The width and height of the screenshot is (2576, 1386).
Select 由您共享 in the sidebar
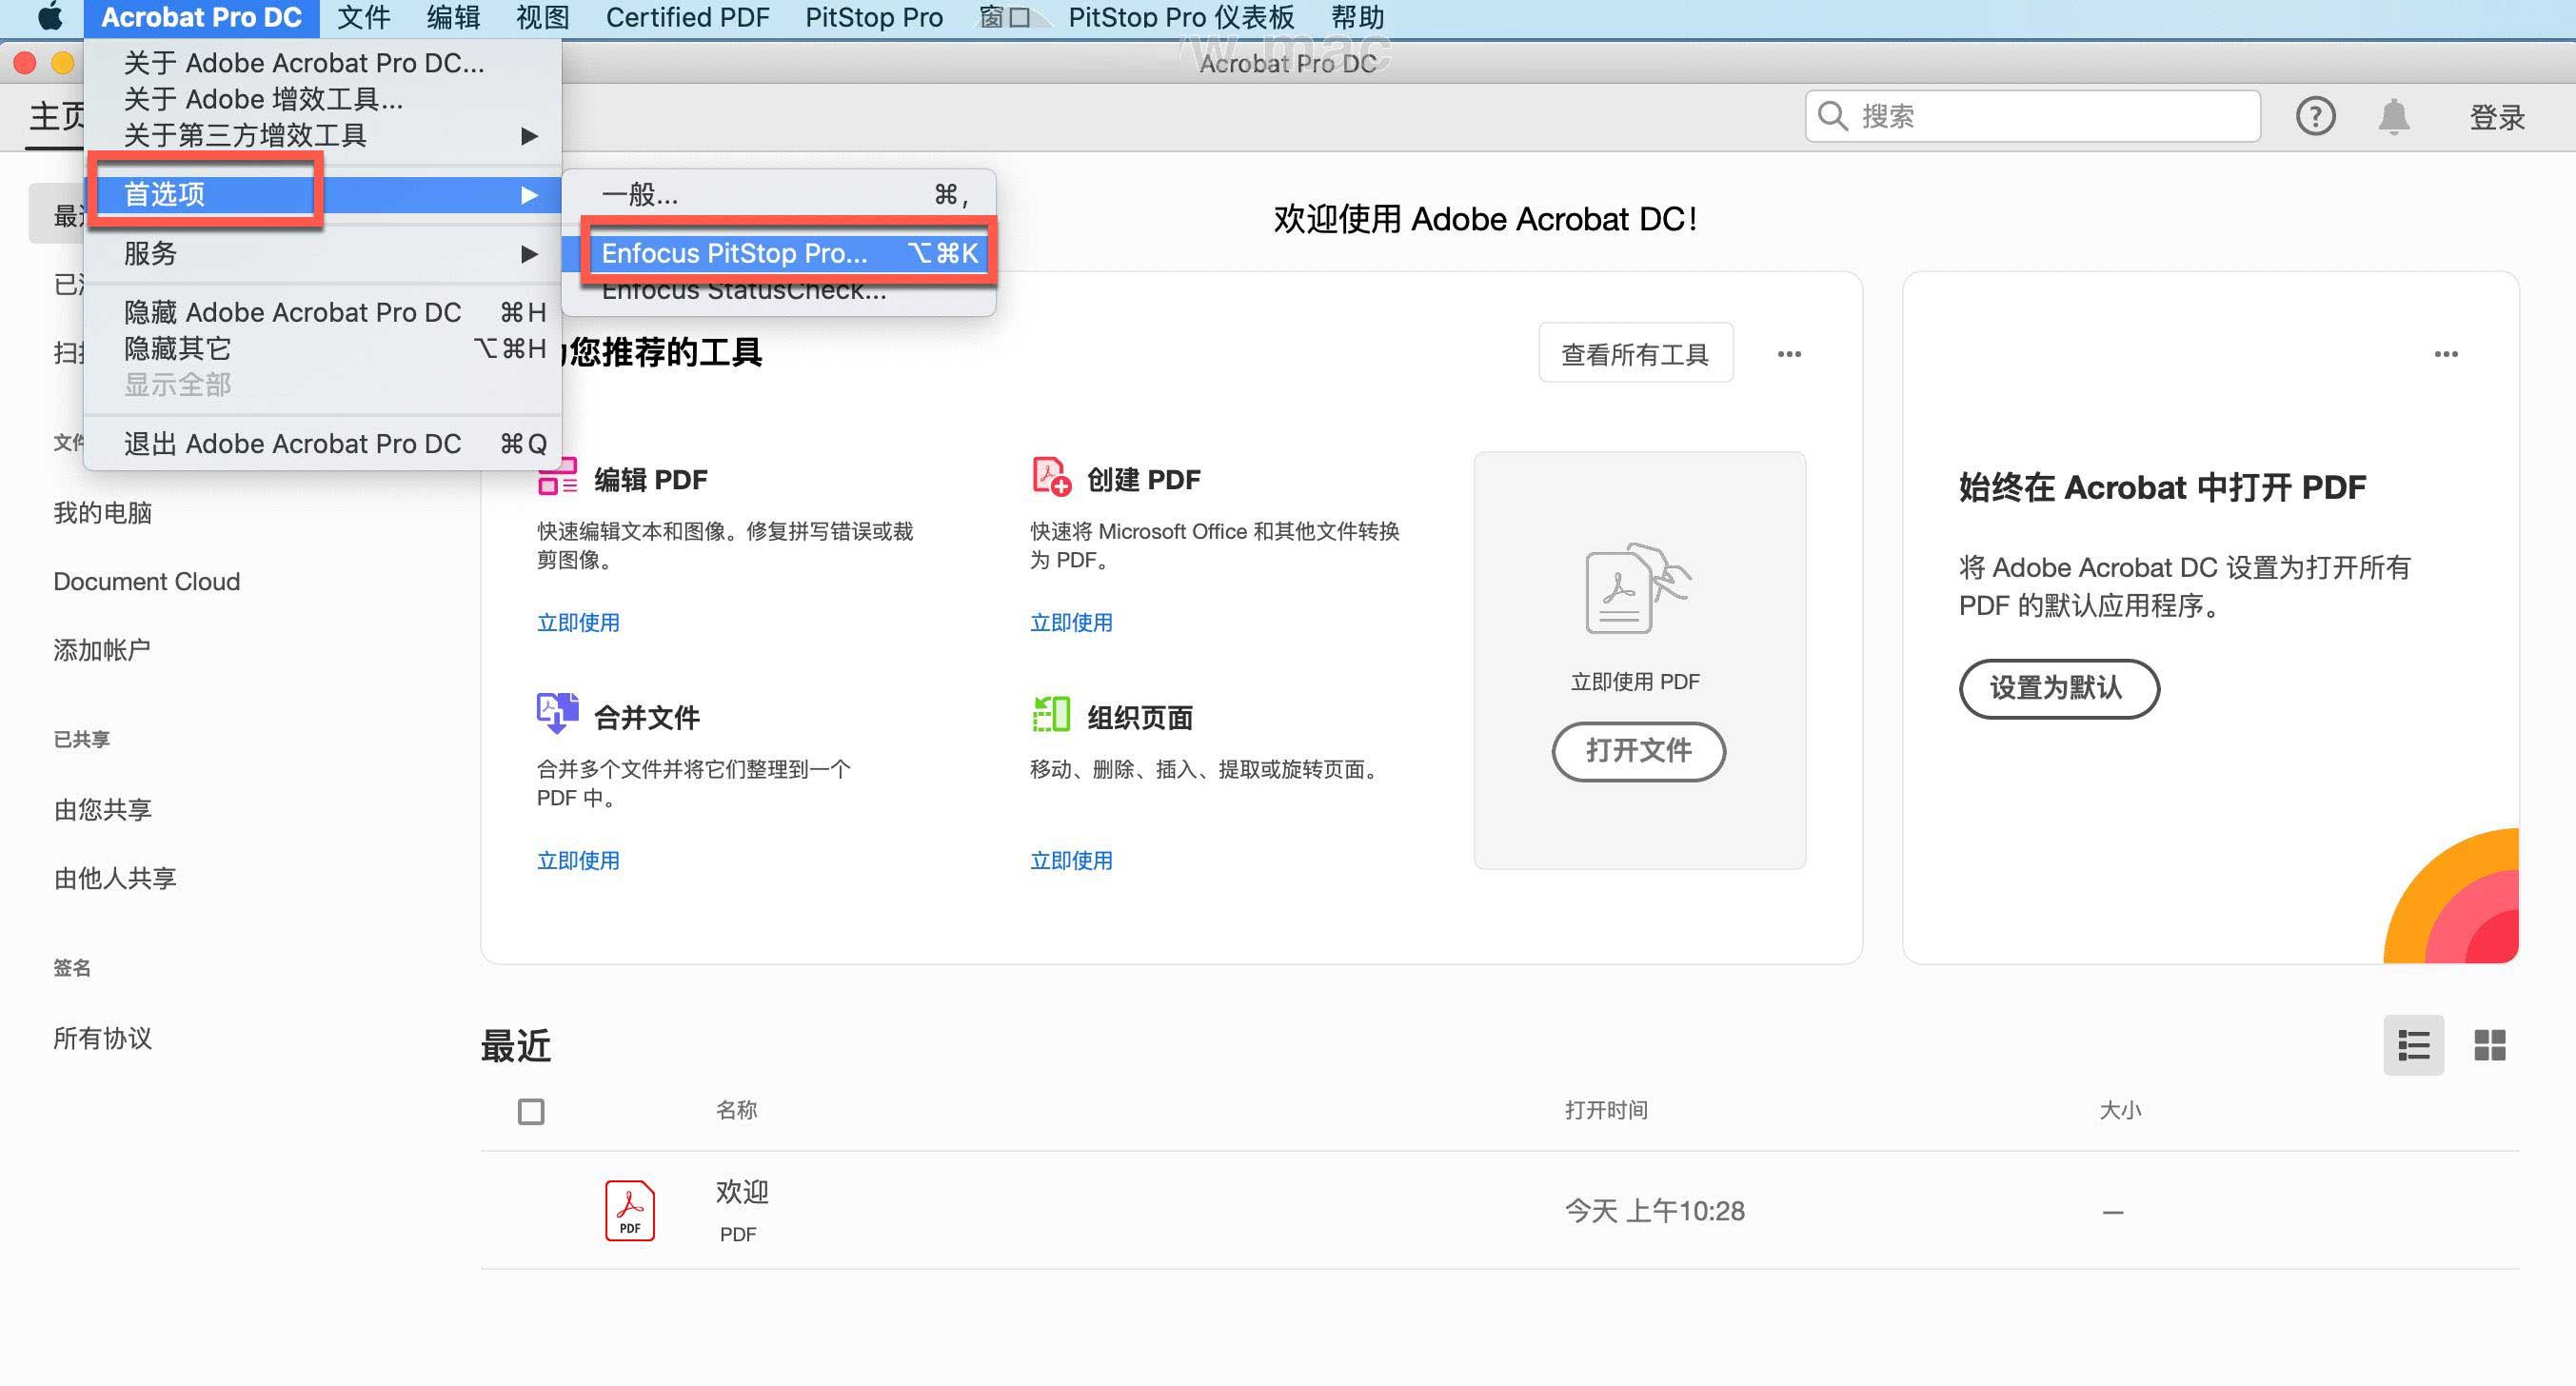tap(102, 809)
